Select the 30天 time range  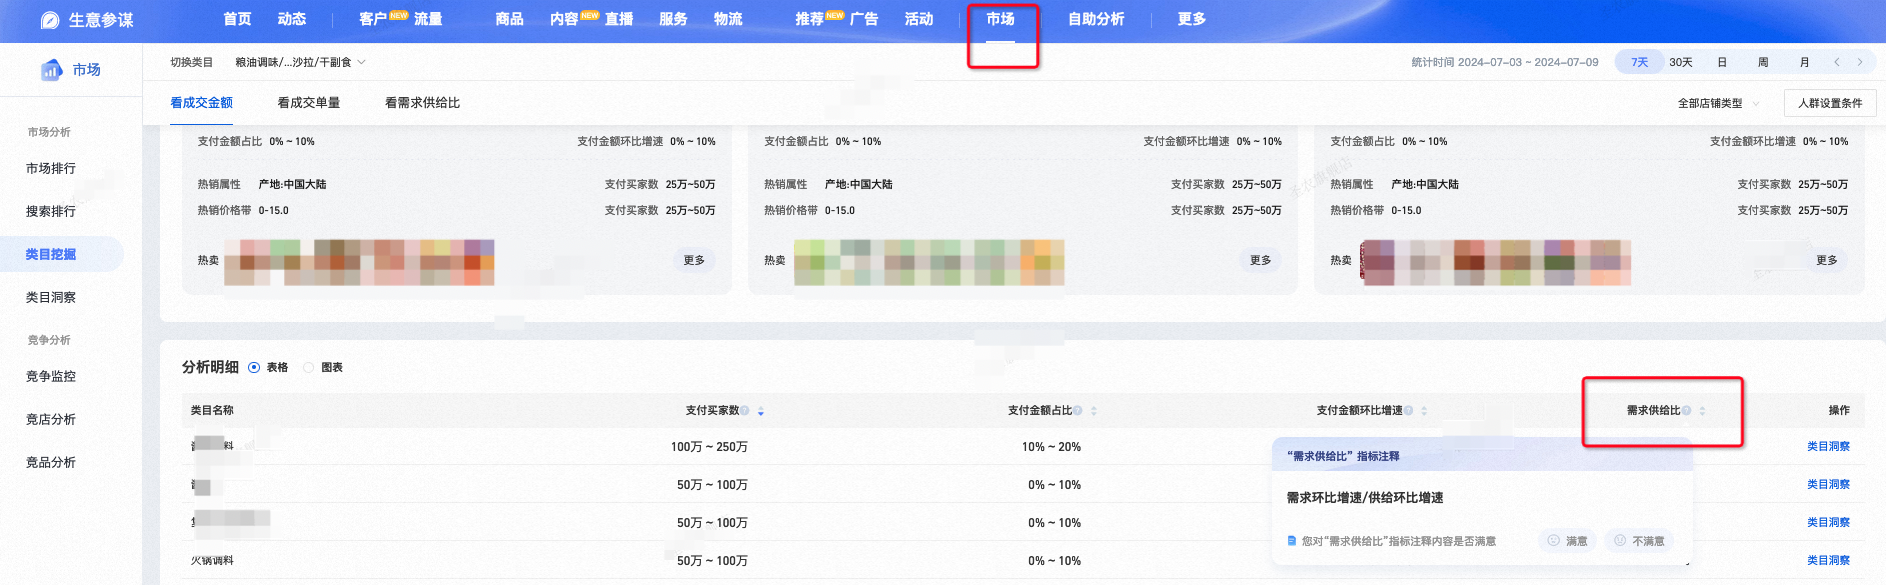[1681, 62]
